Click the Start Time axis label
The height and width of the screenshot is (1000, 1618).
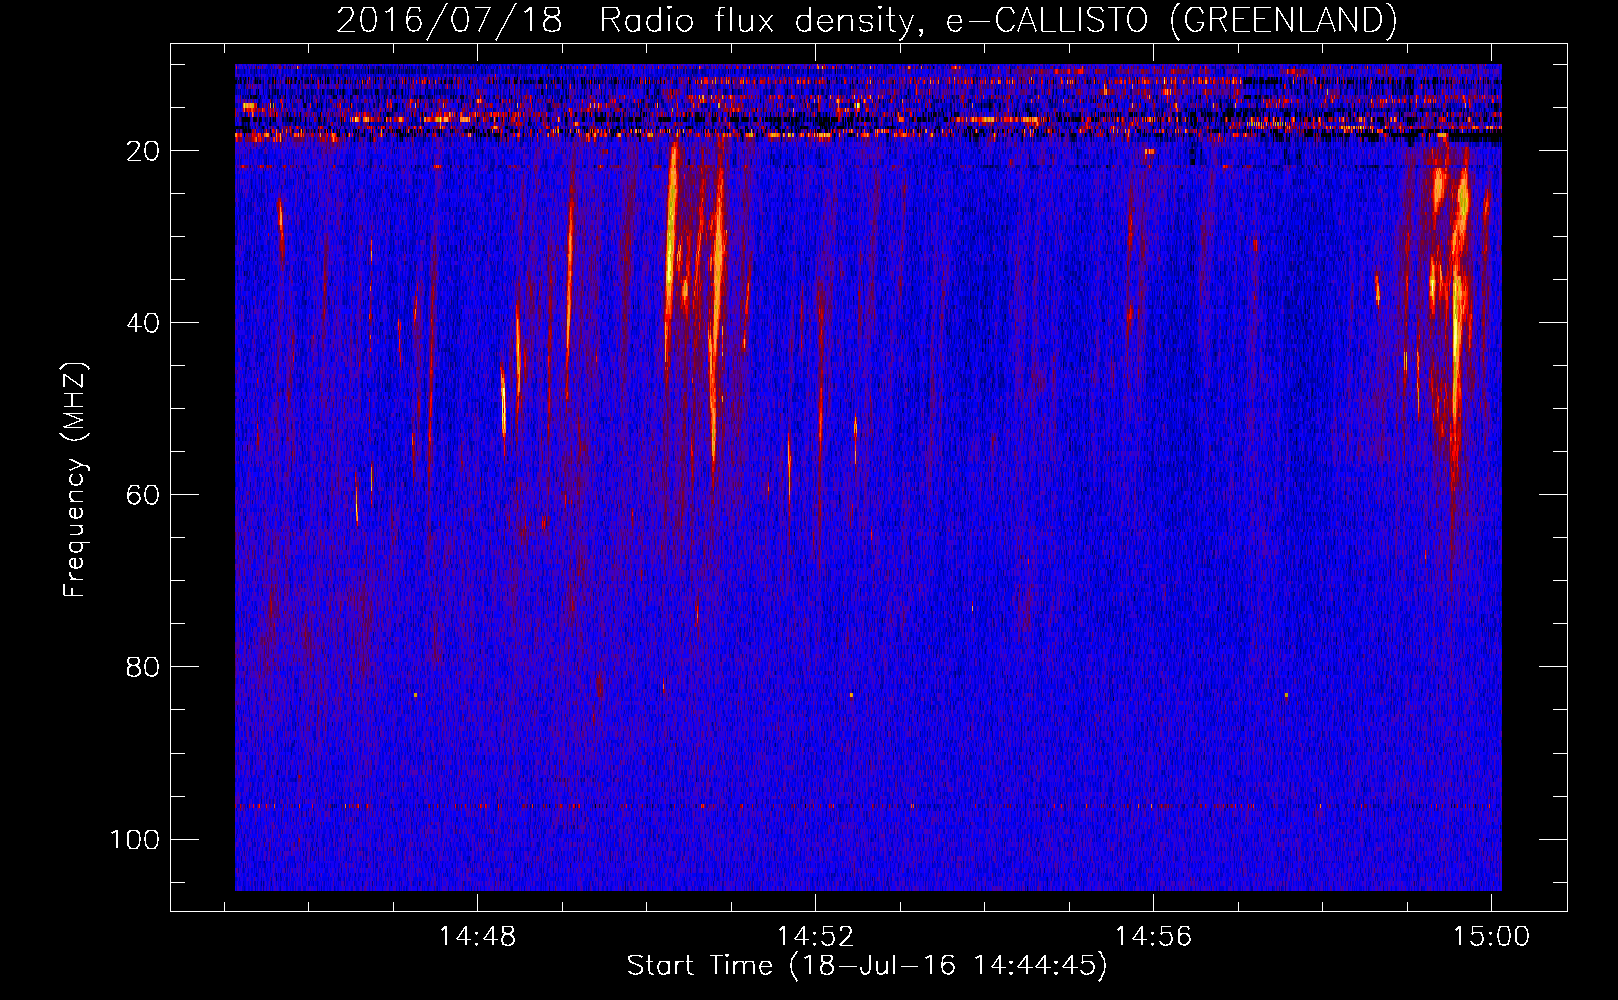867,966
